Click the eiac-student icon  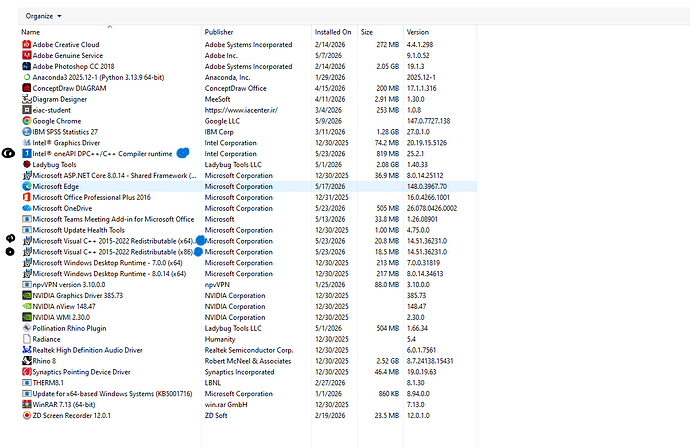(x=27, y=110)
